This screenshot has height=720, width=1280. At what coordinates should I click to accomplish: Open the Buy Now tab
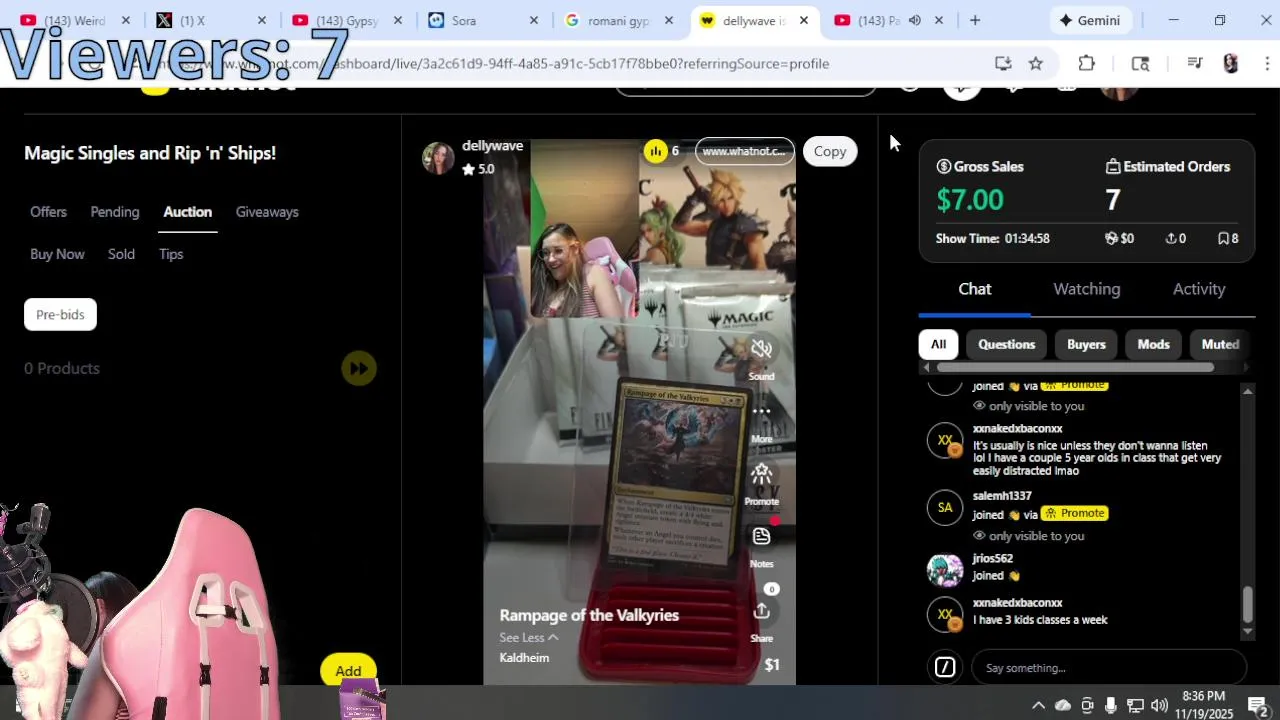[x=57, y=254]
